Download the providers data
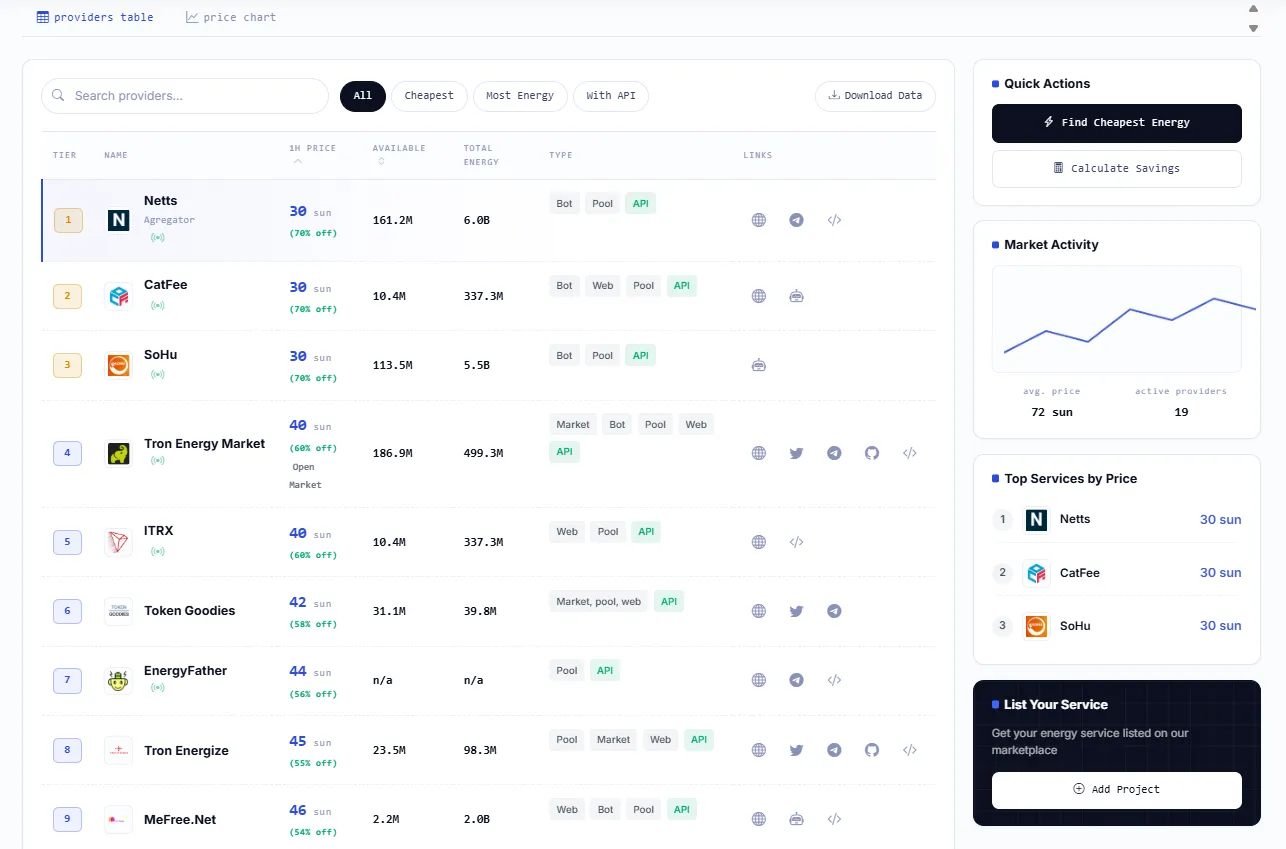Image resolution: width=1286 pixels, height=849 pixels. point(875,96)
